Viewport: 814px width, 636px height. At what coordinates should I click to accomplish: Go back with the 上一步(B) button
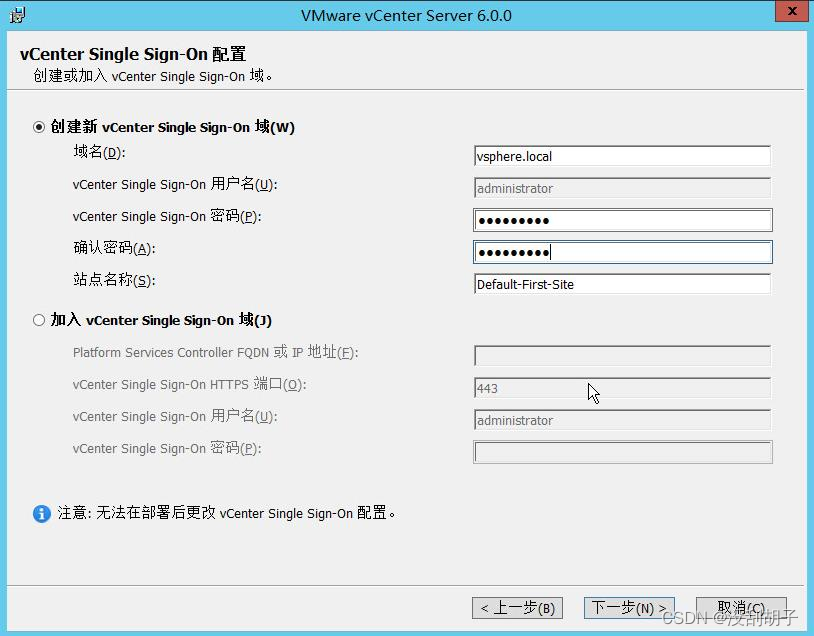click(518, 607)
